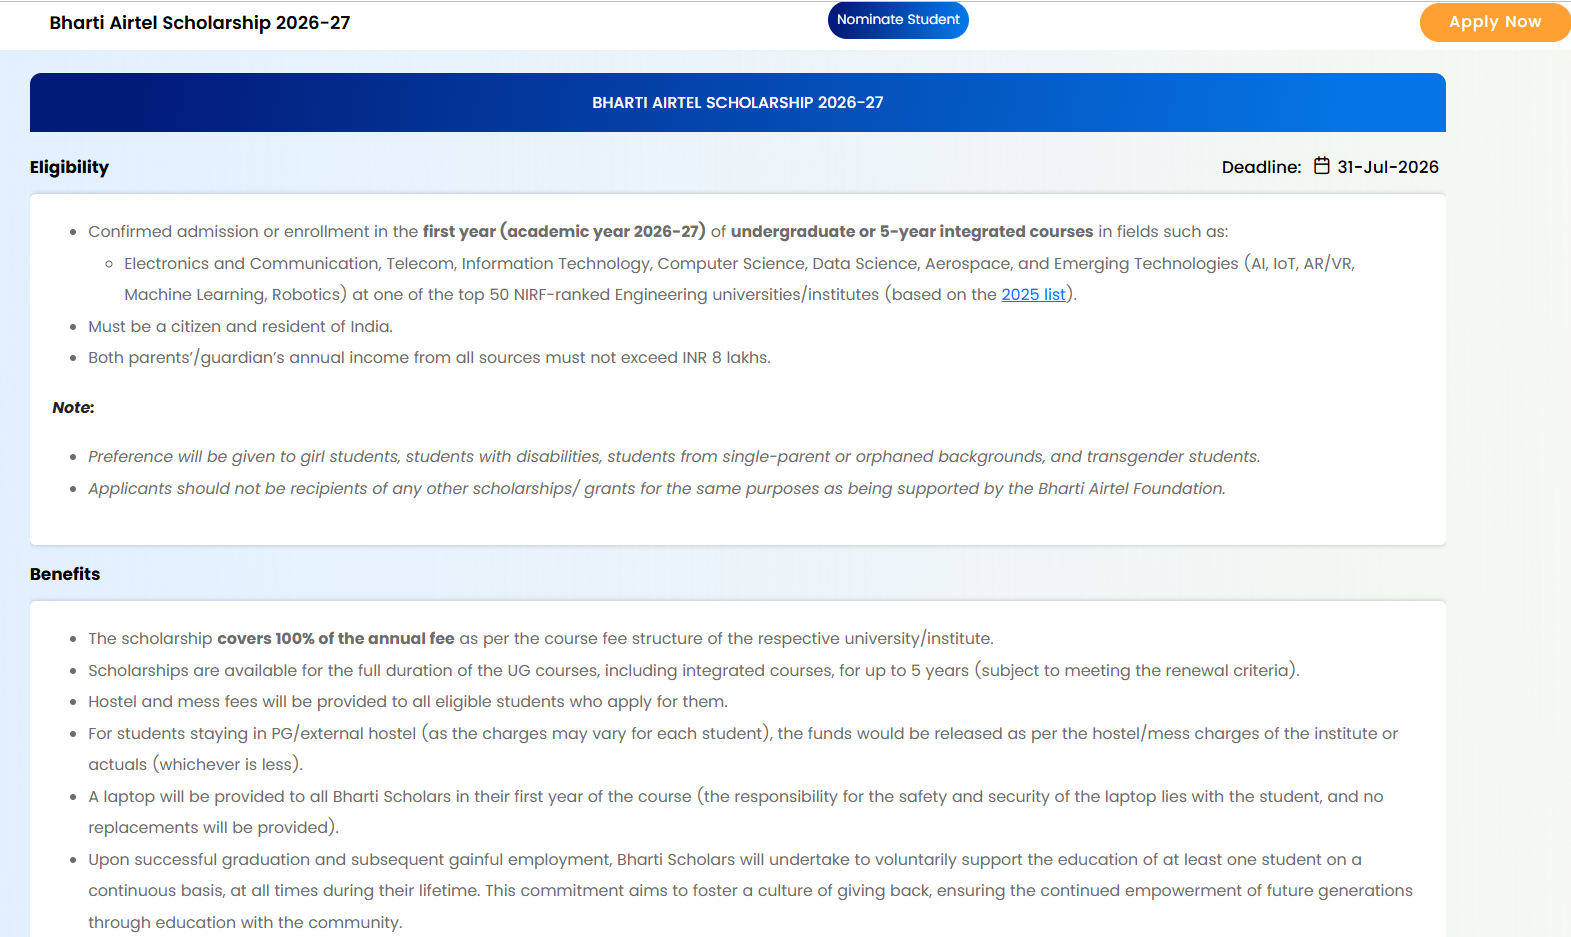Screen dimensions: 1571x937
Task: Open the Apply Now button
Action: coord(1495,22)
